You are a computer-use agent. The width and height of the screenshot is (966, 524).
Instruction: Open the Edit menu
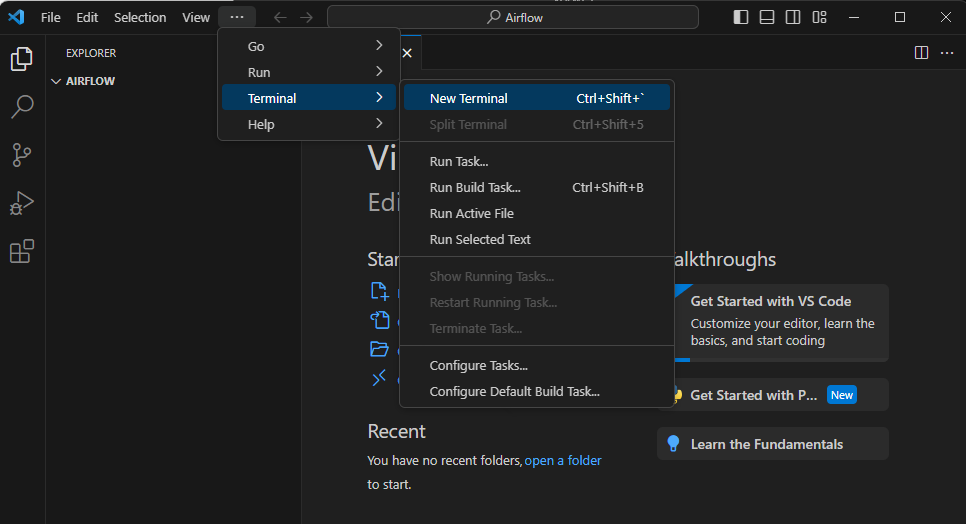[87, 17]
